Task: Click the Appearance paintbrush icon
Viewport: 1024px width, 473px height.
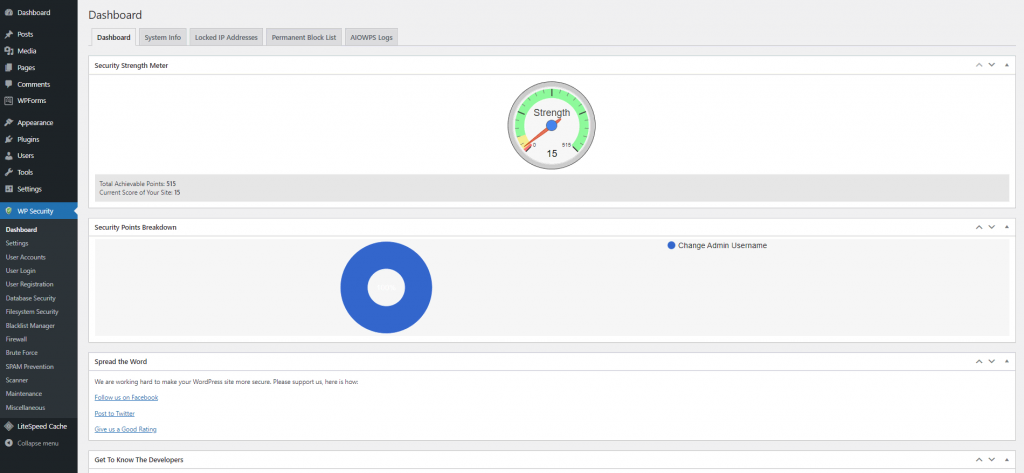Action: pos(9,122)
